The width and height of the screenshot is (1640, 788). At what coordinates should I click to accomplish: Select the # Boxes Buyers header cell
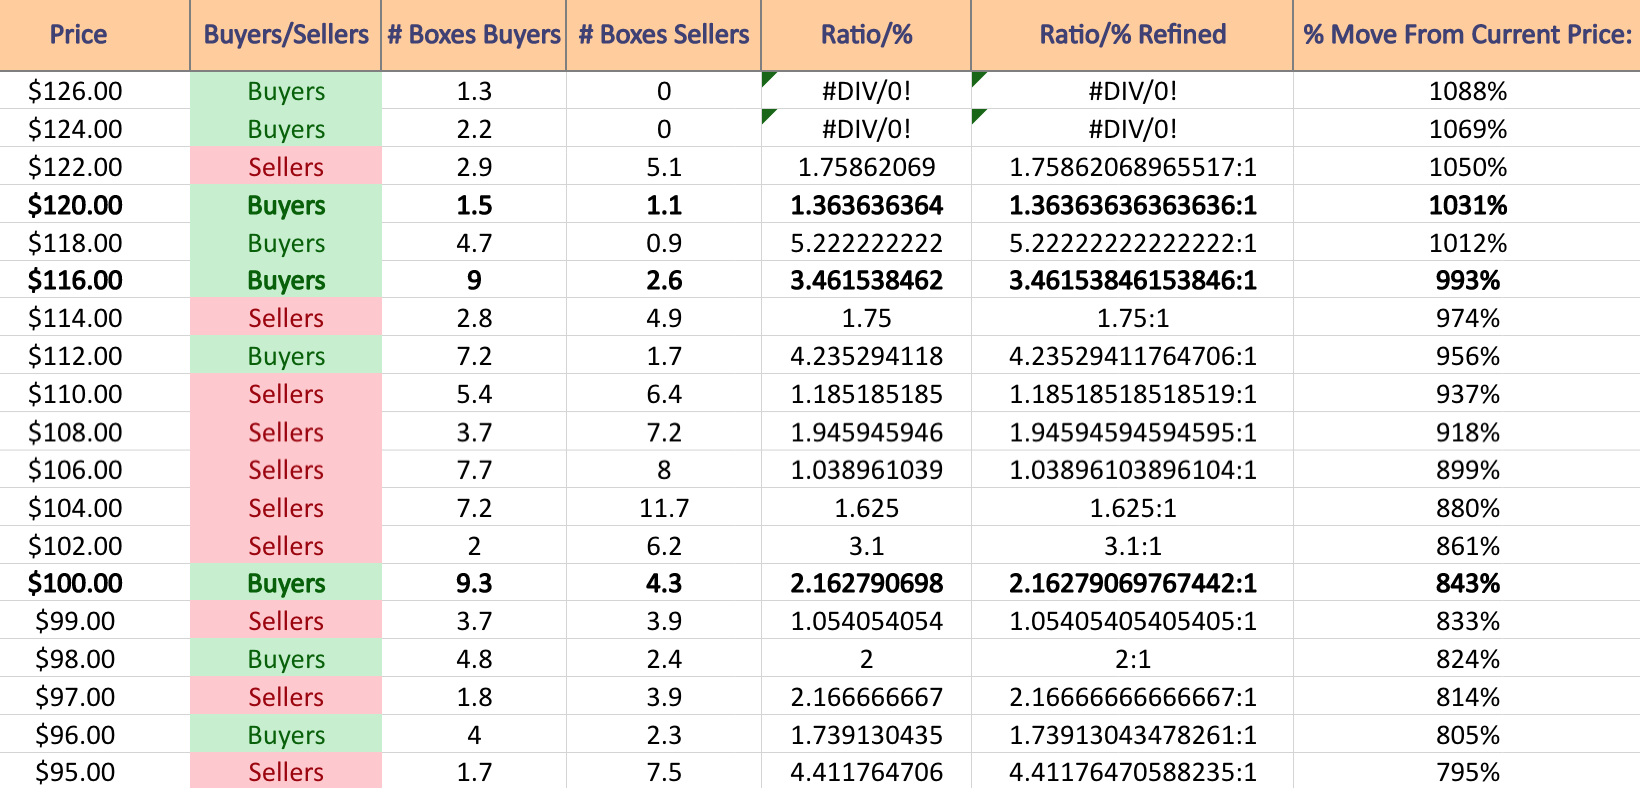click(474, 35)
